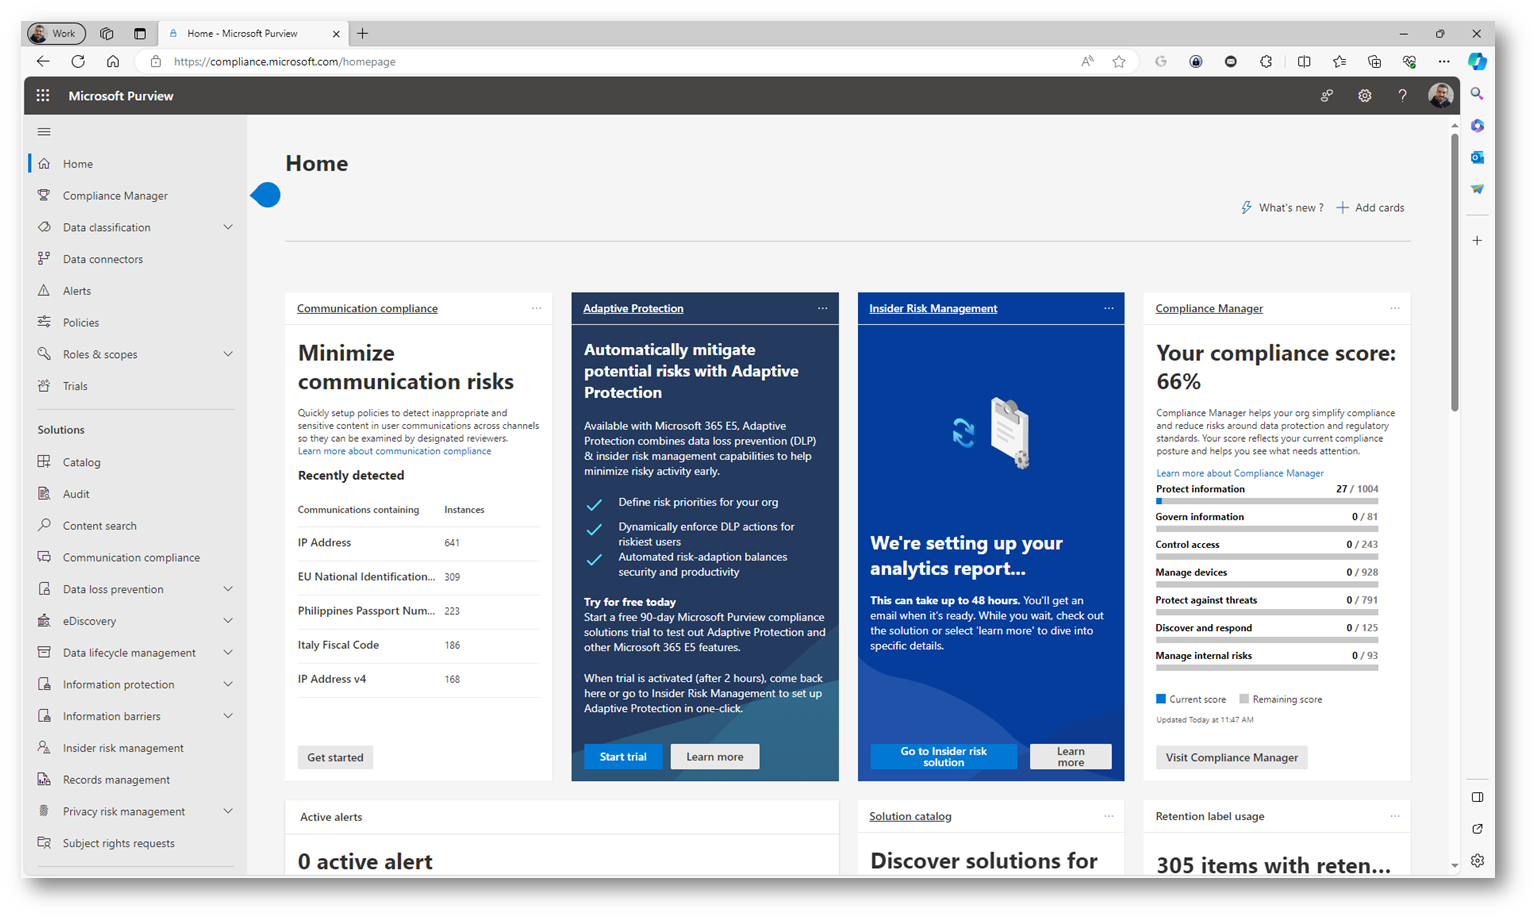Click the Communication compliance sidebar icon
This screenshot has height=920, width=1537.
tap(44, 557)
